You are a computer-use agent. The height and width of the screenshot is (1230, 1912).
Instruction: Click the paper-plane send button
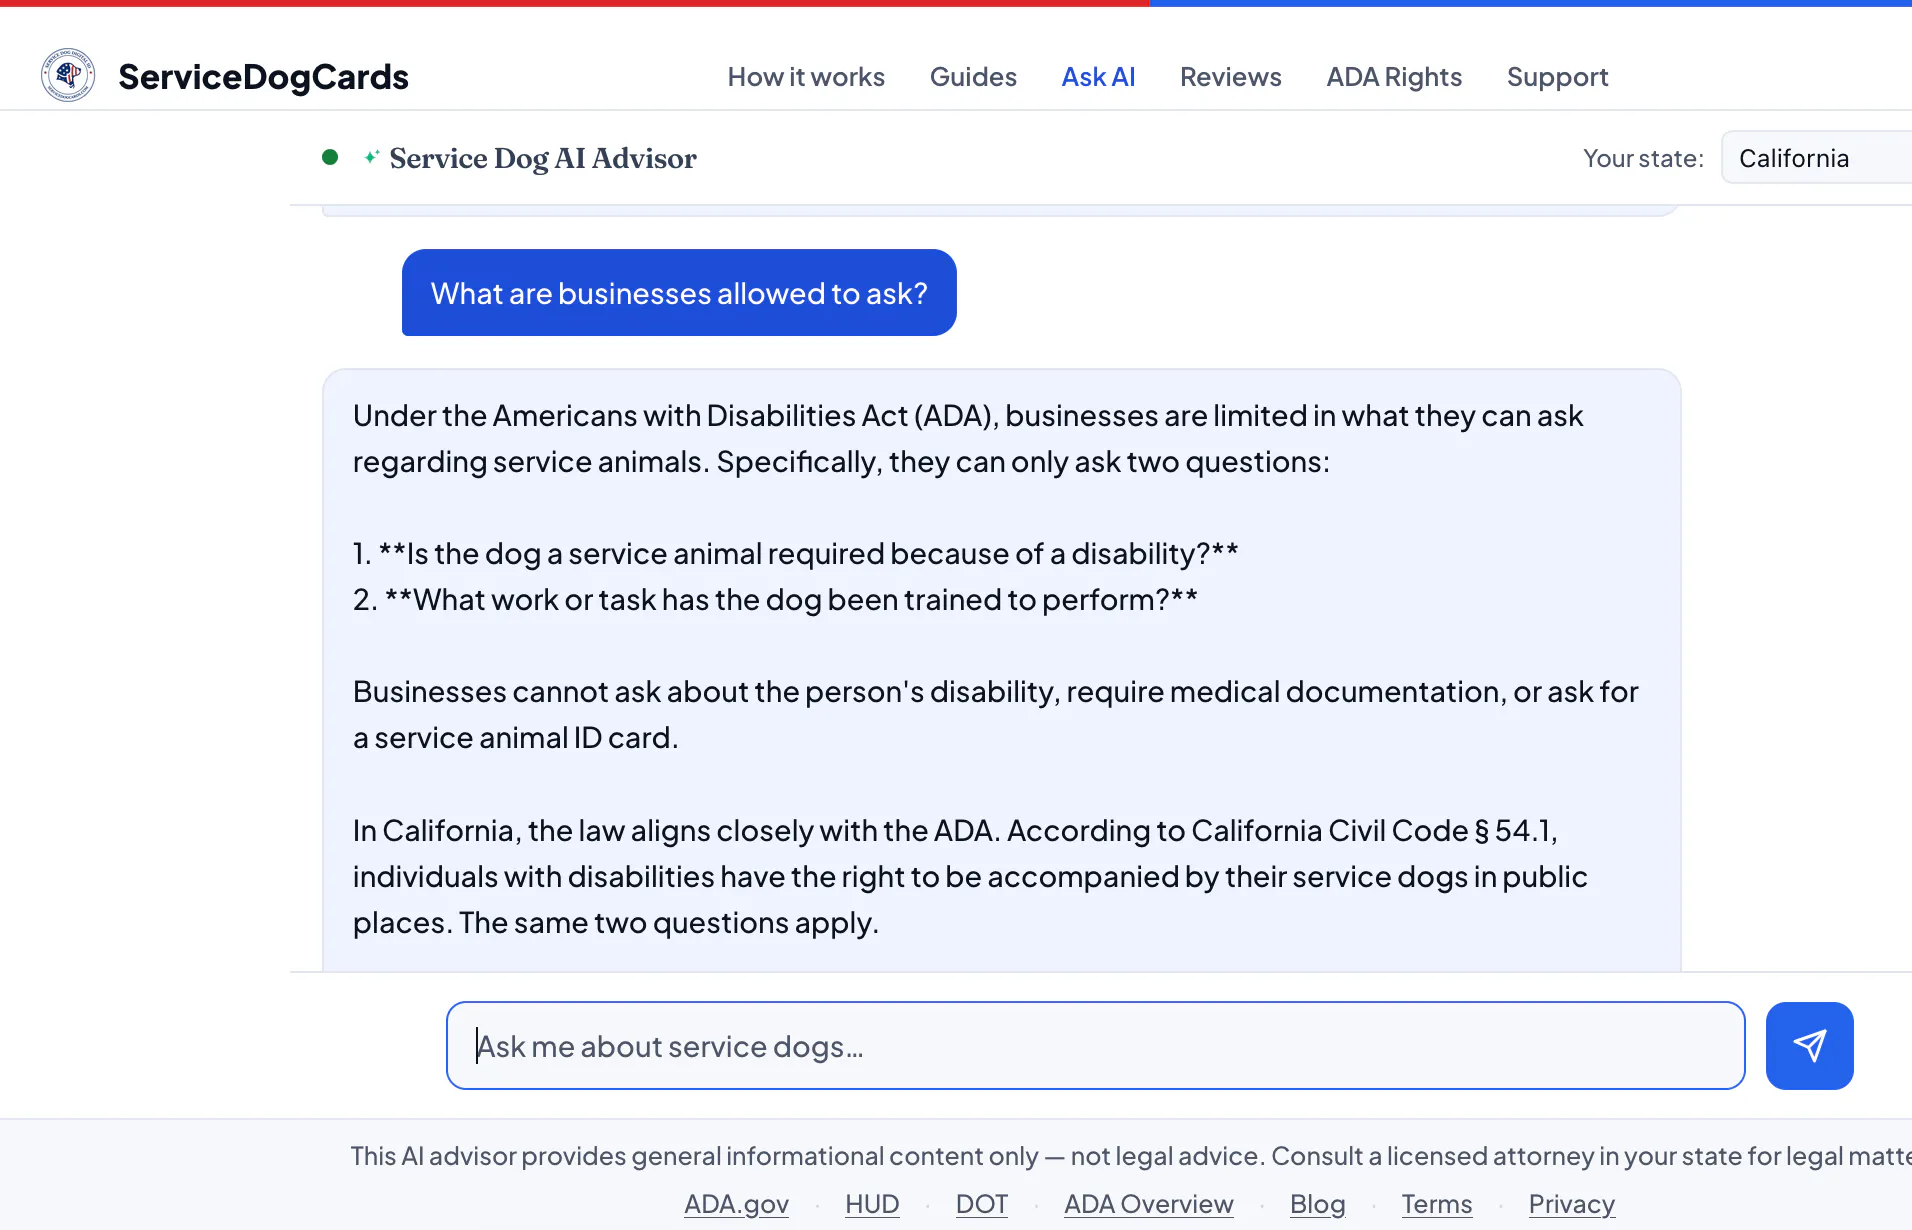pyautogui.click(x=1809, y=1045)
